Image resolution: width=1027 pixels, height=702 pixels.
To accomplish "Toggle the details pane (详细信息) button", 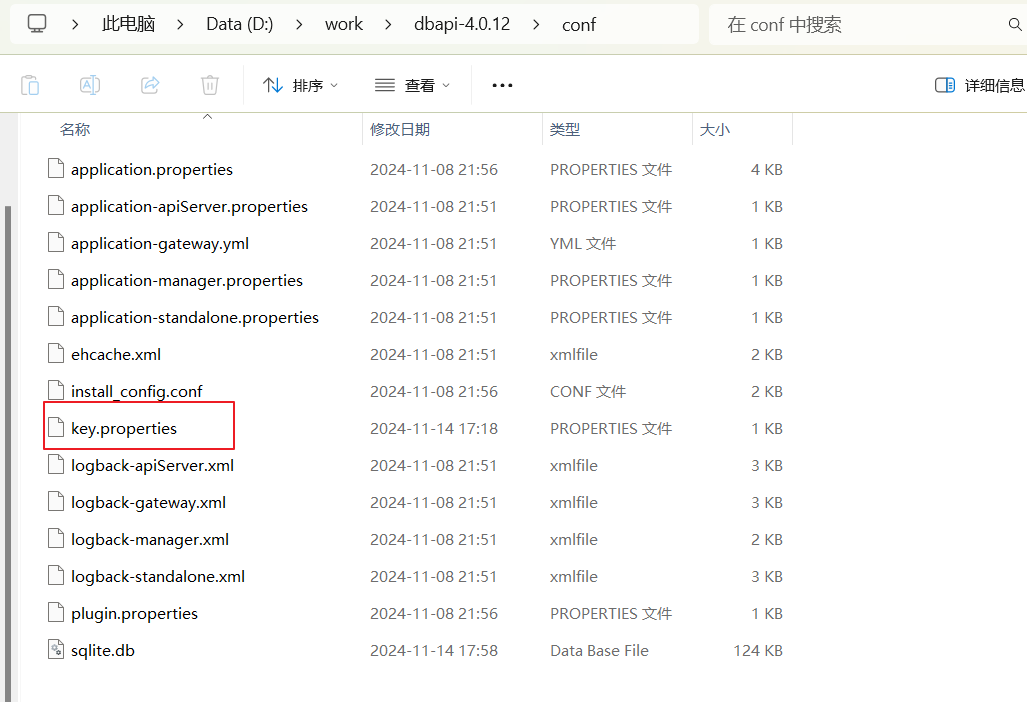I will coord(979,85).
